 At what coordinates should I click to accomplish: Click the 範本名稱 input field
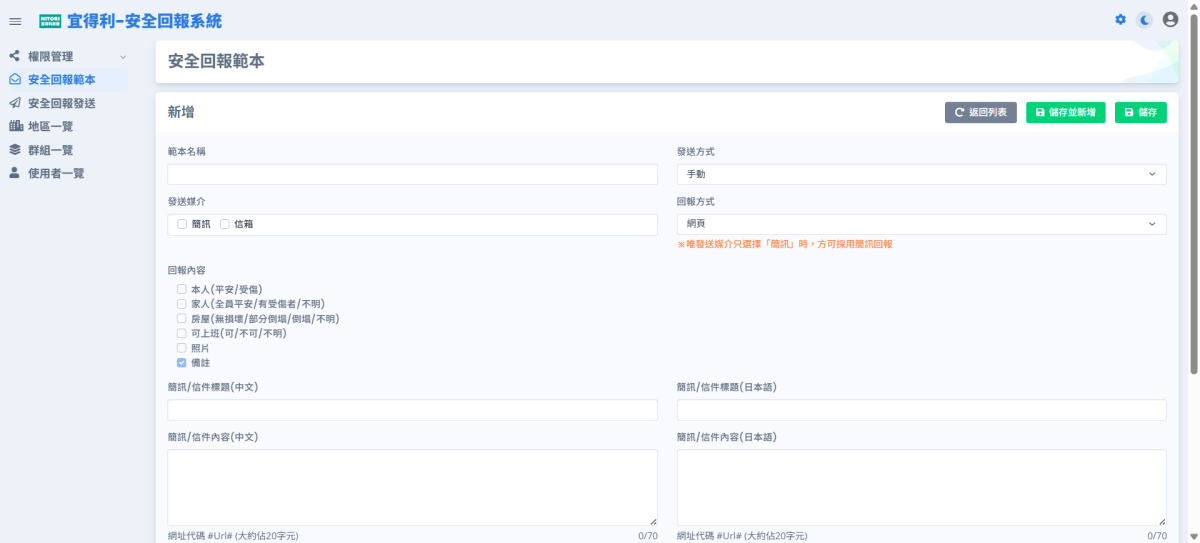pyautogui.click(x=412, y=174)
